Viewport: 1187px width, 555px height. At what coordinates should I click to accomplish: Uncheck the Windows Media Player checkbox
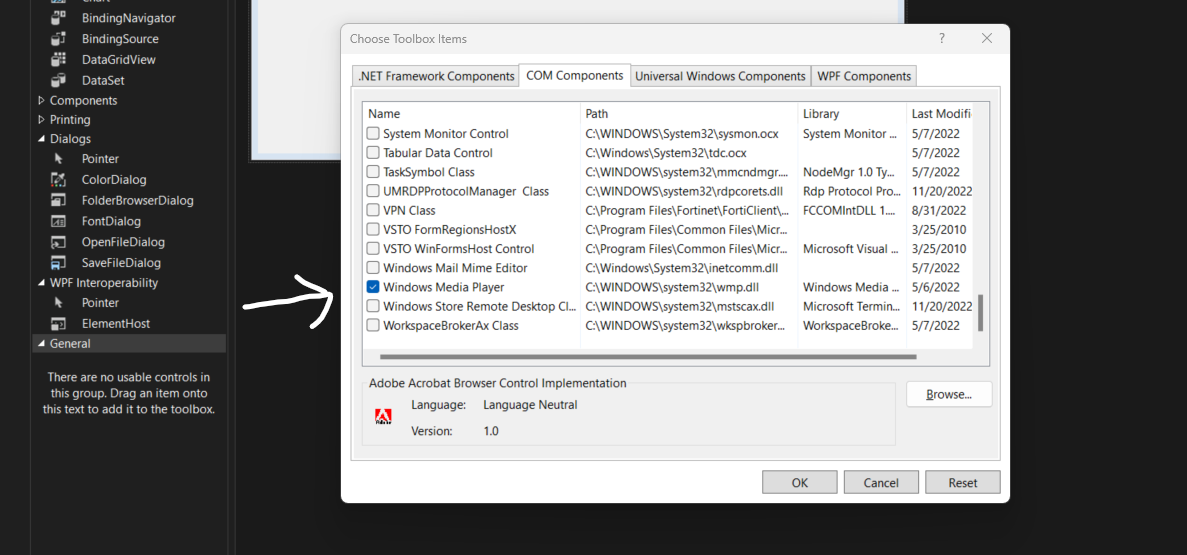[372, 288]
